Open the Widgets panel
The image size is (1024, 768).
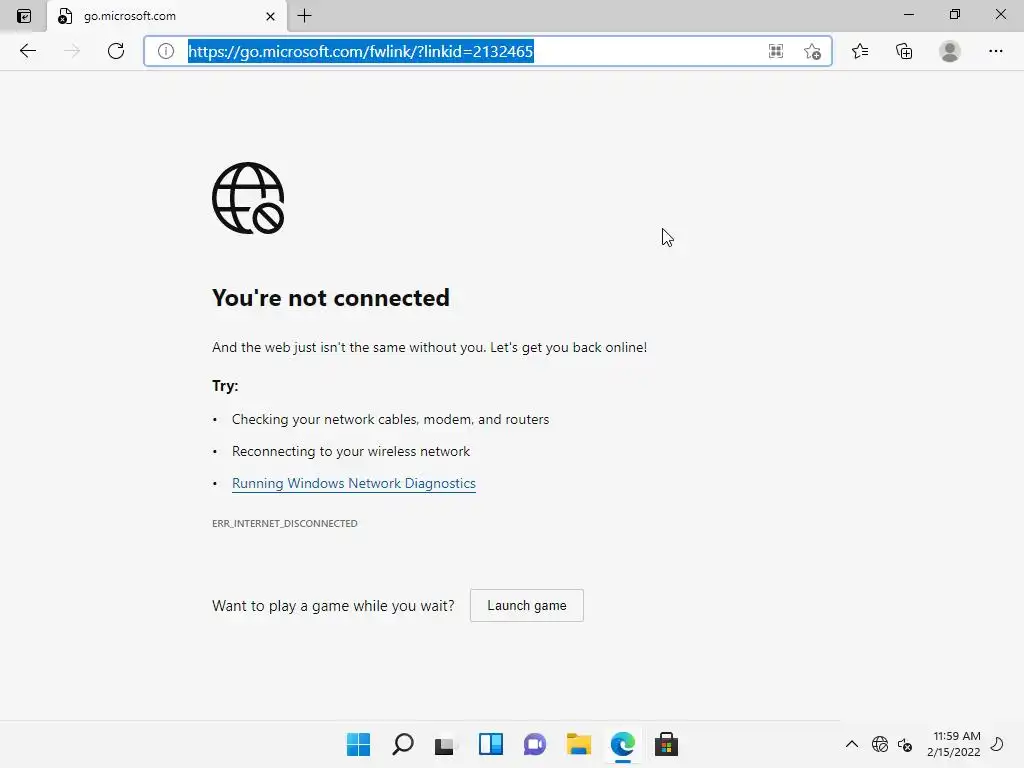[x=490, y=744]
